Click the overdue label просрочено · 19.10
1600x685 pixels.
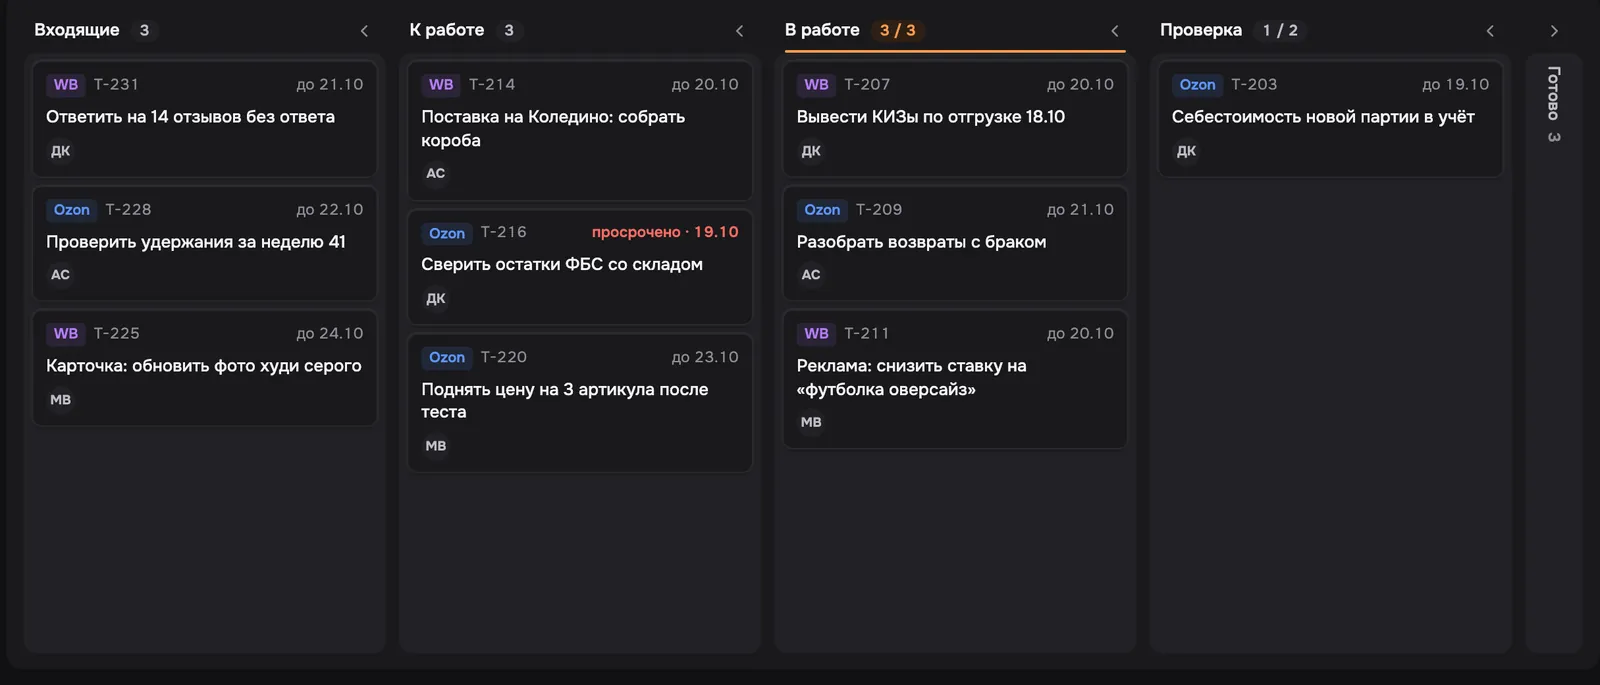pyautogui.click(x=665, y=232)
